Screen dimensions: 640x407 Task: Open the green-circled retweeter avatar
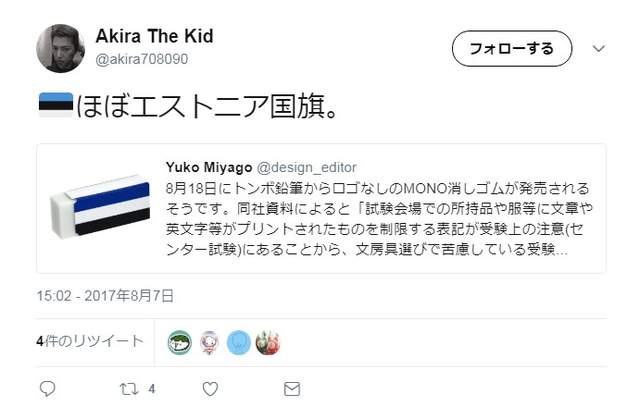[180, 342]
